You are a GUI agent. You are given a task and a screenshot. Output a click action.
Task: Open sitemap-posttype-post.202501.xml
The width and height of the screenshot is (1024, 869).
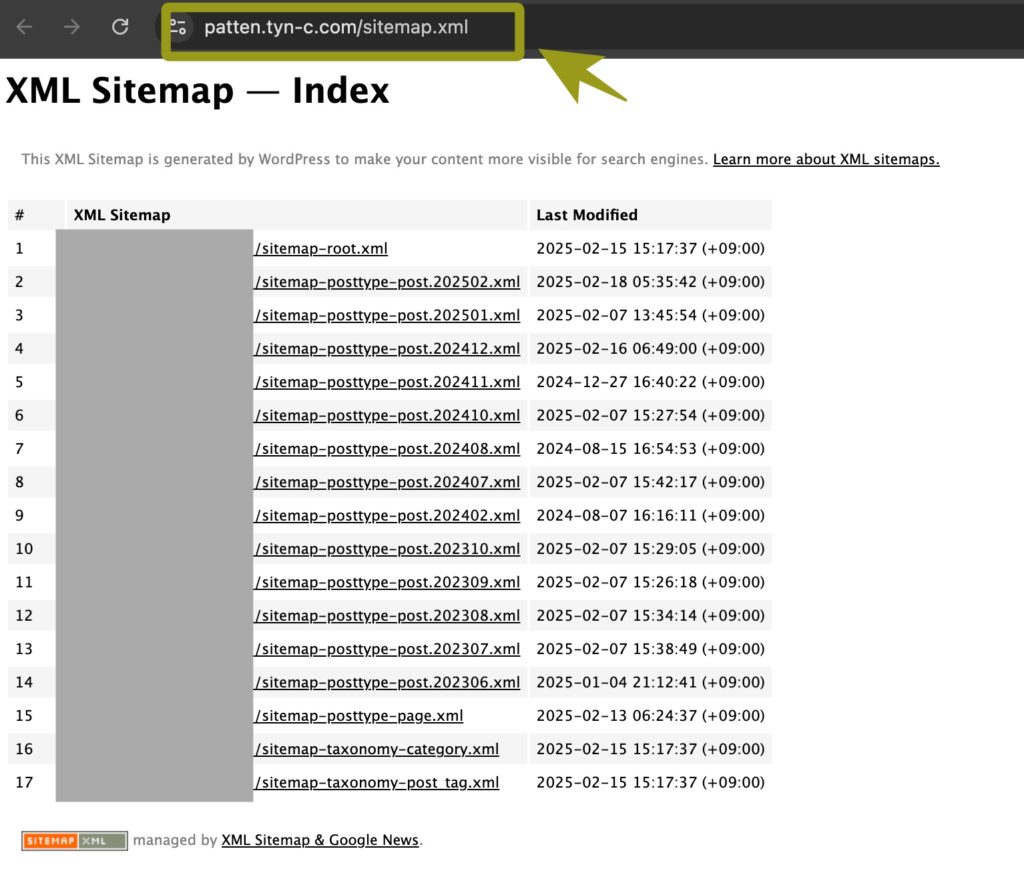coord(387,315)
